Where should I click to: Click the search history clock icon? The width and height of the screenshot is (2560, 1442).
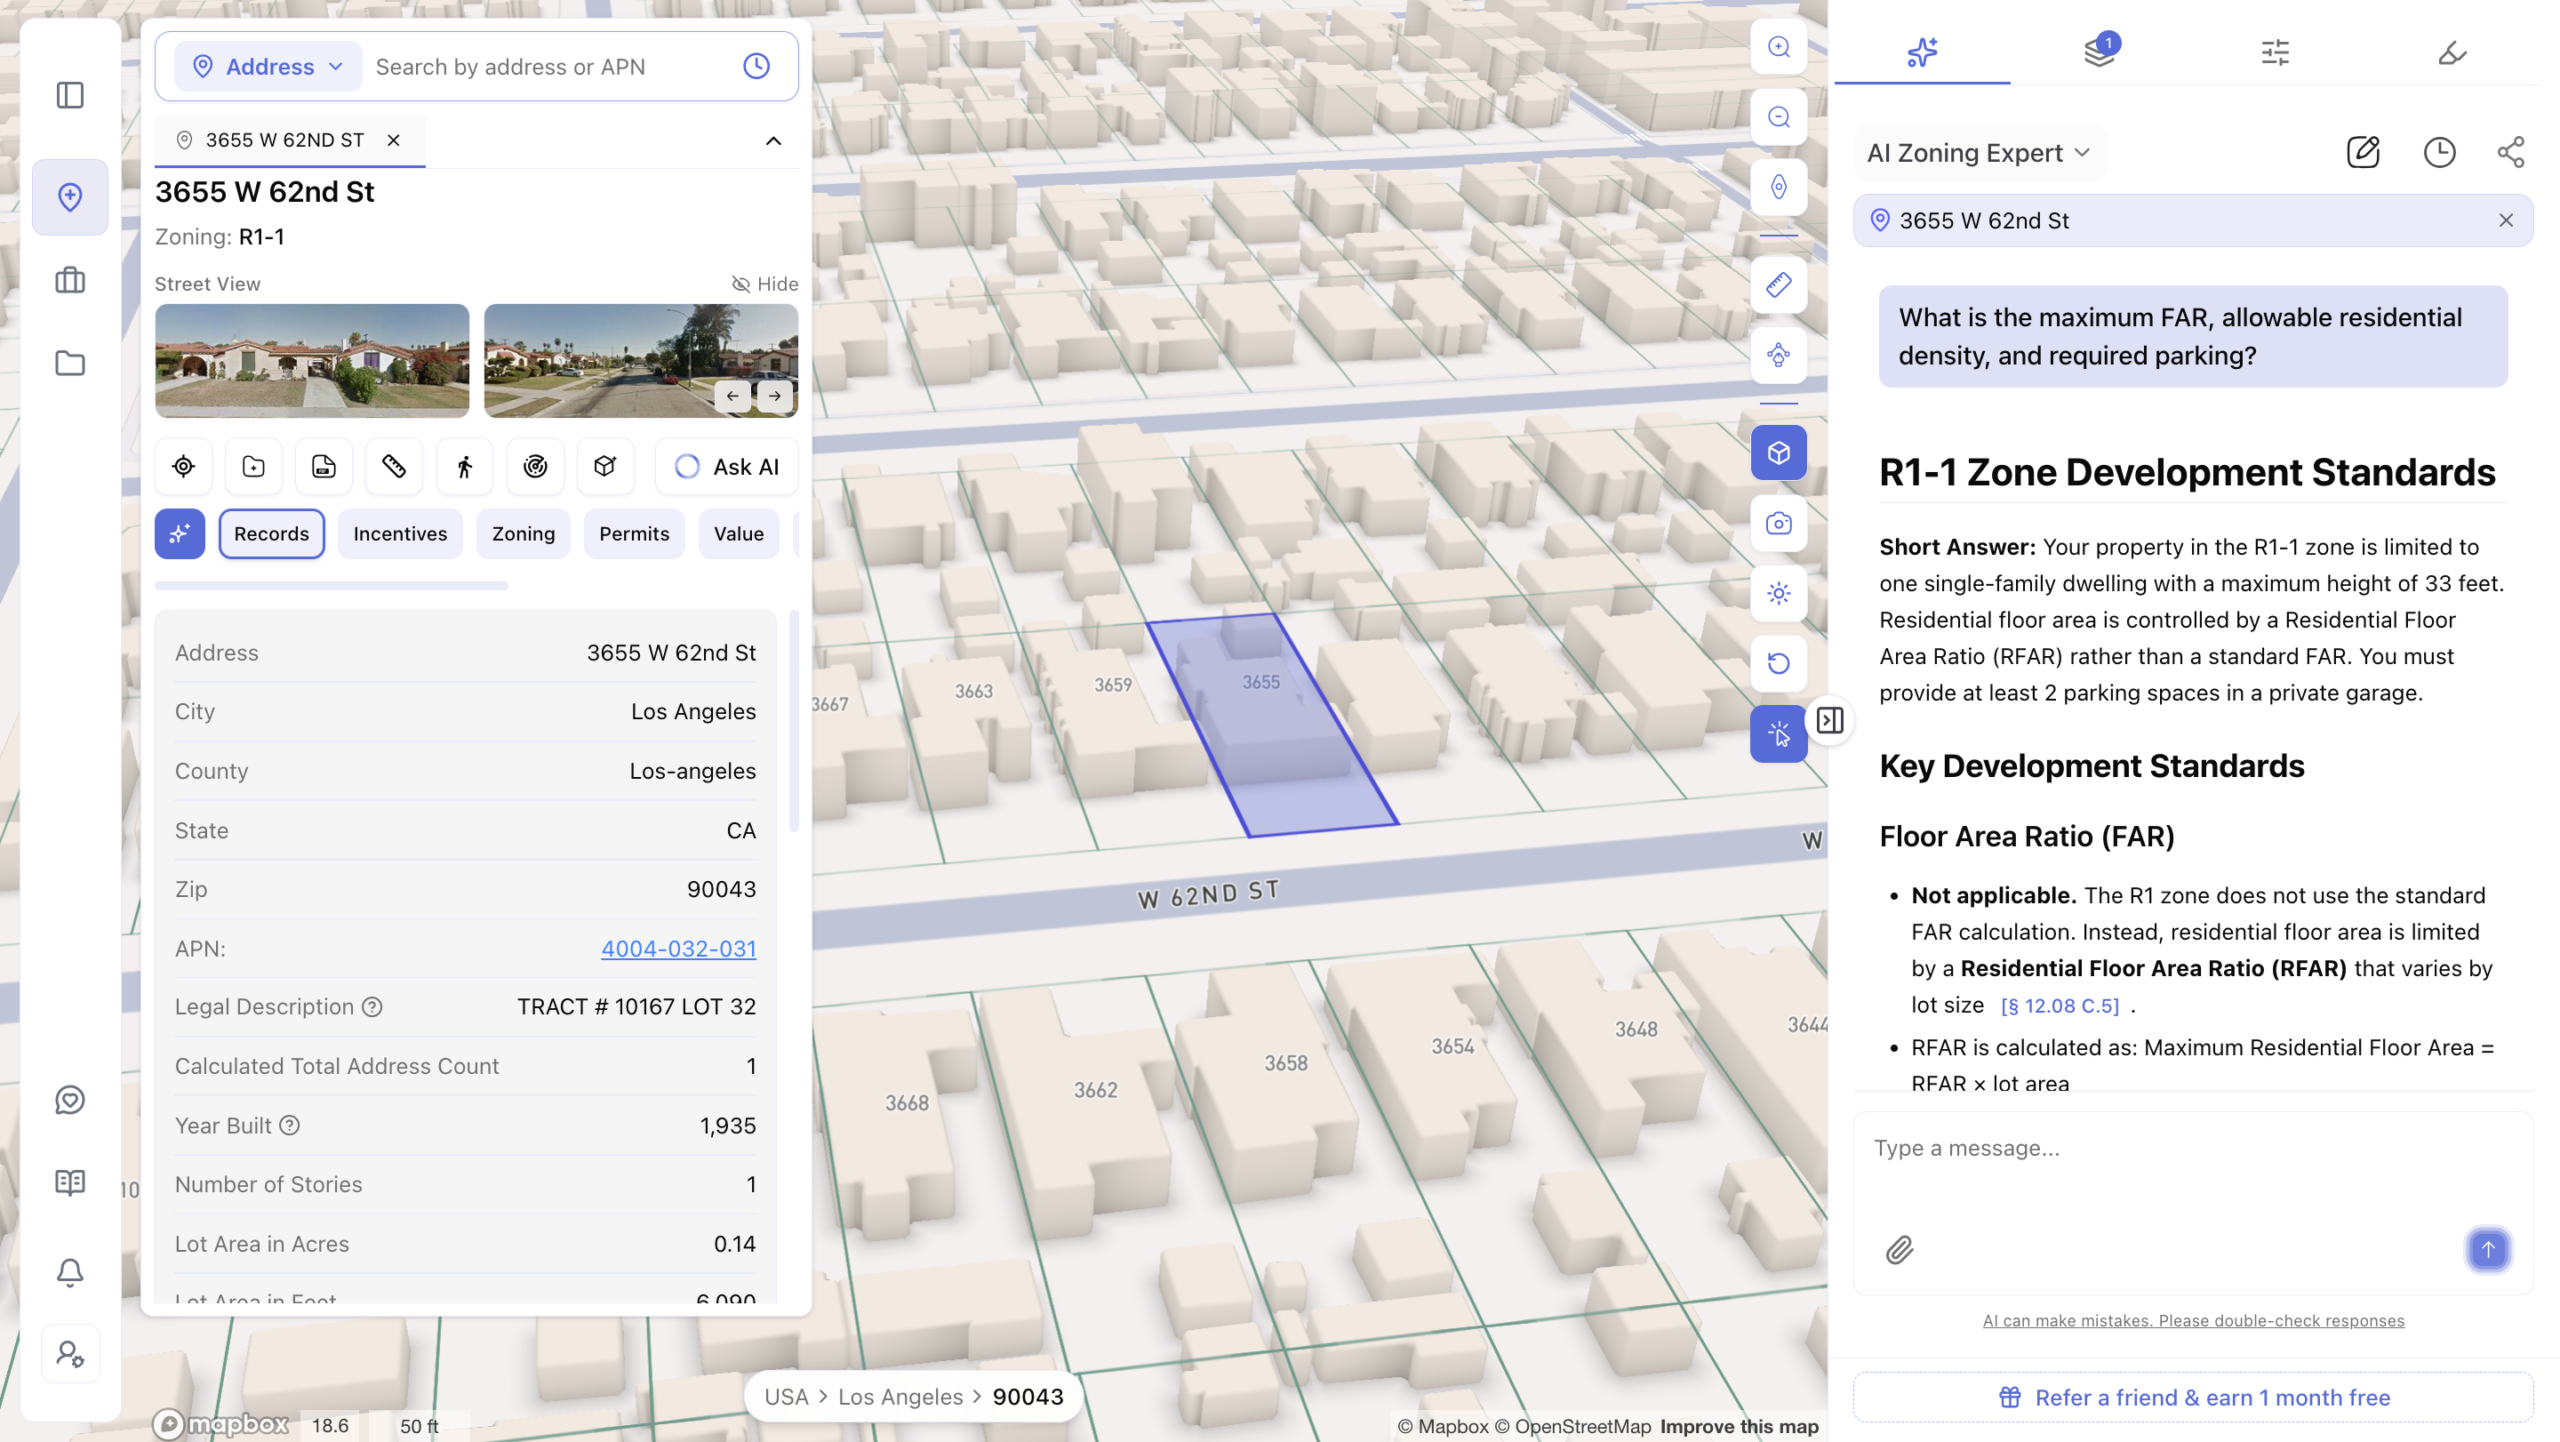coord(756,66)
